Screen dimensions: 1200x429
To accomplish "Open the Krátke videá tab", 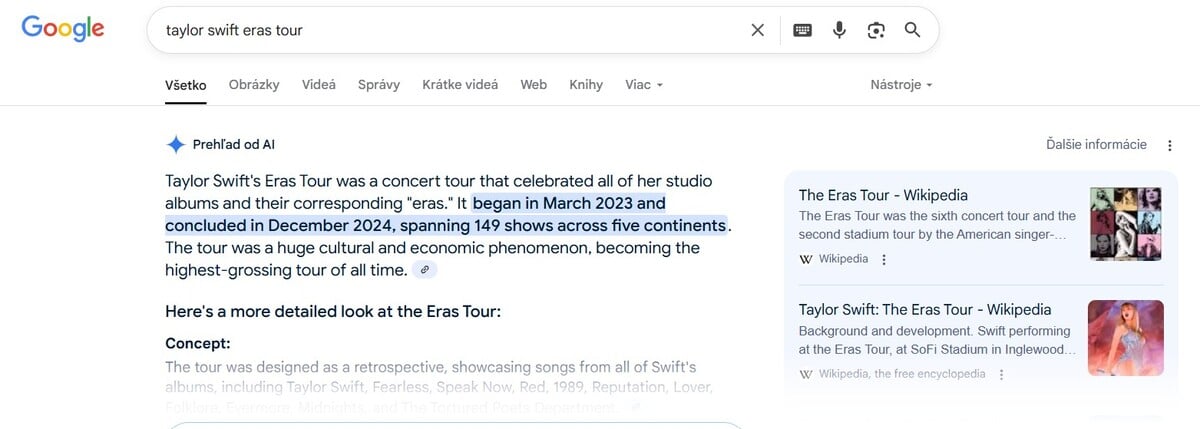I will click(460, 85).
